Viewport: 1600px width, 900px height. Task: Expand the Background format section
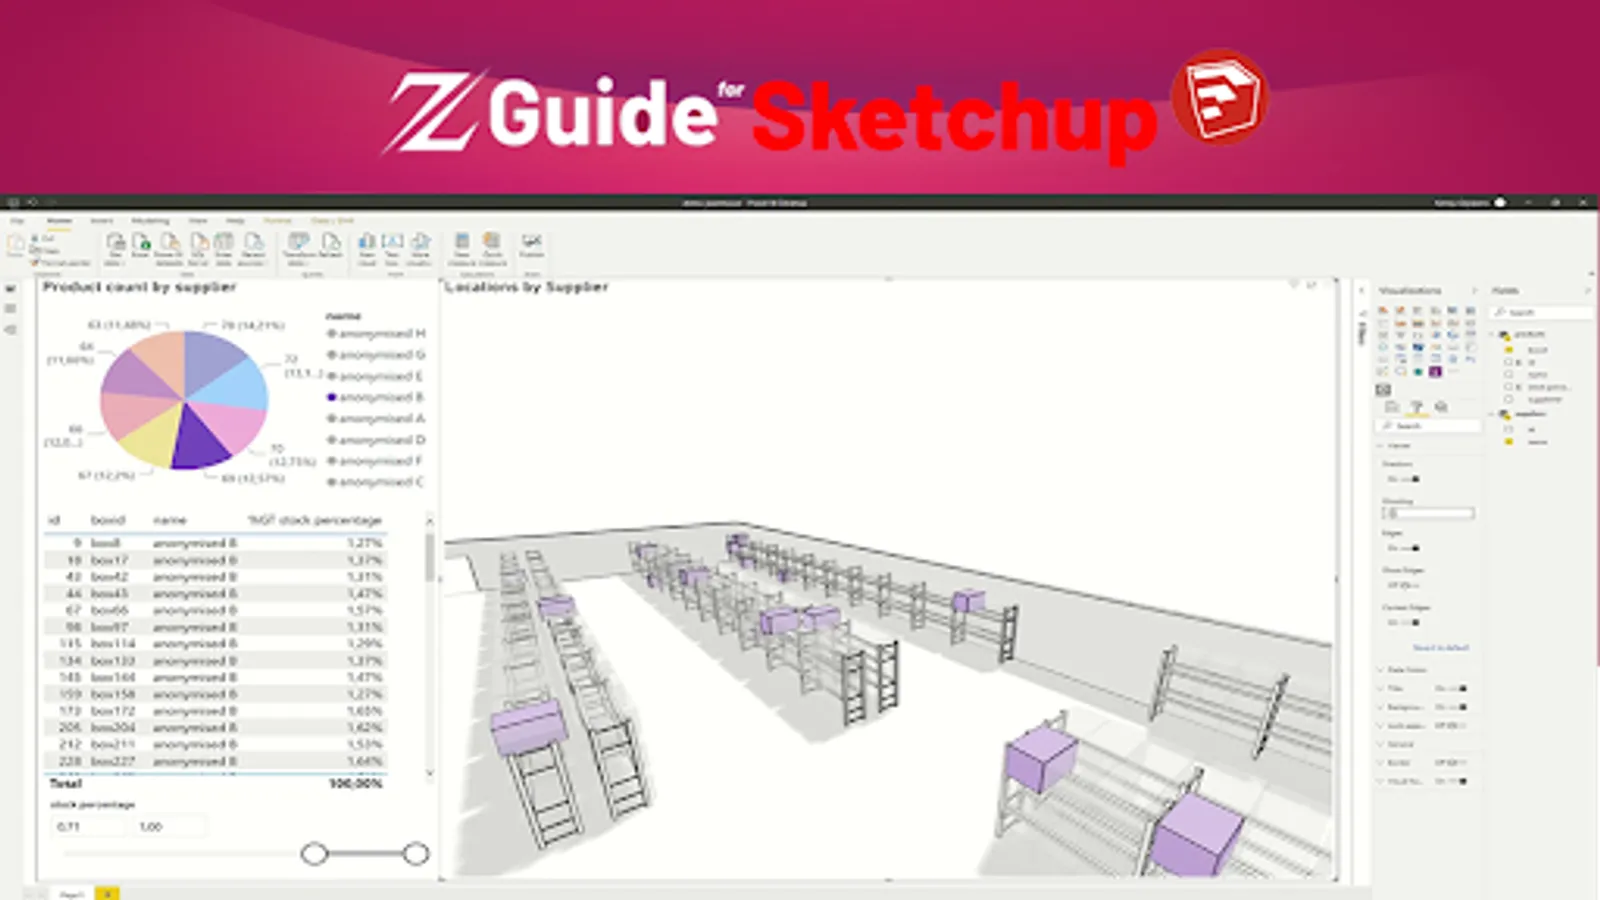(x=1382, y=707)
